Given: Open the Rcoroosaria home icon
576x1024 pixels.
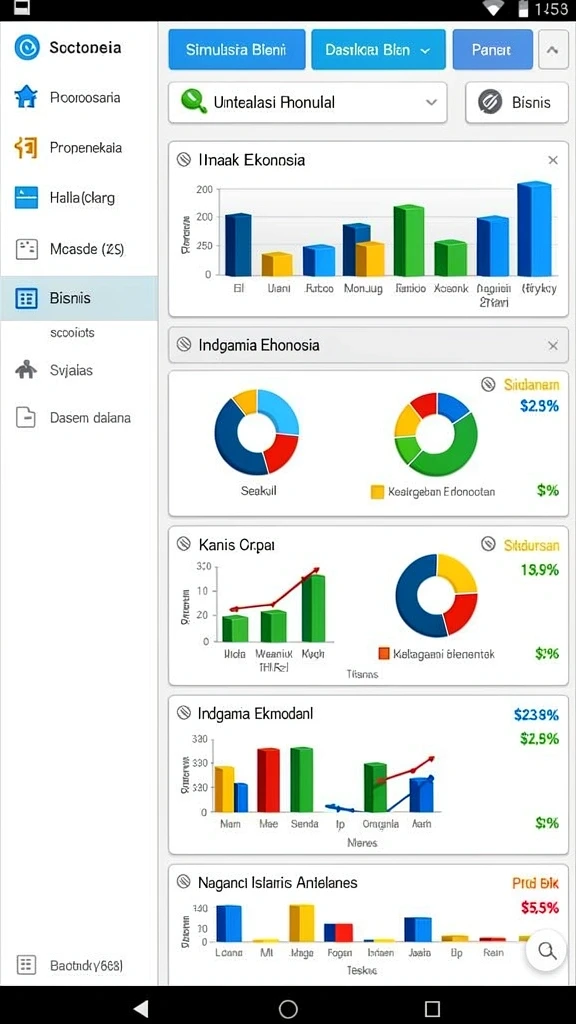Looking at the screenshot, I should coord(26,97).
